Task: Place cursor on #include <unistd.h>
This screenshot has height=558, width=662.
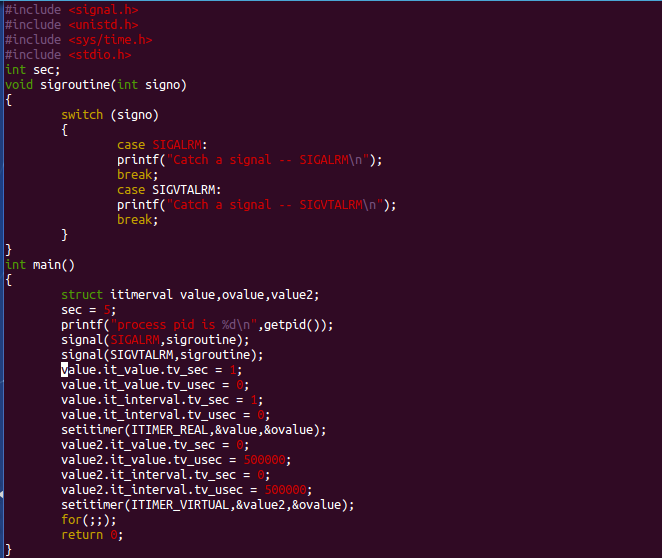Action: 72,25
